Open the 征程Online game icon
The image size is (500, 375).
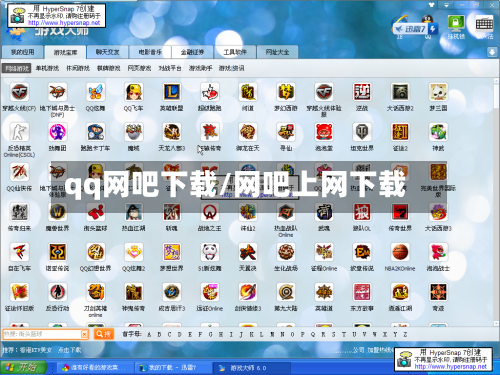click(x=324, y=252)
